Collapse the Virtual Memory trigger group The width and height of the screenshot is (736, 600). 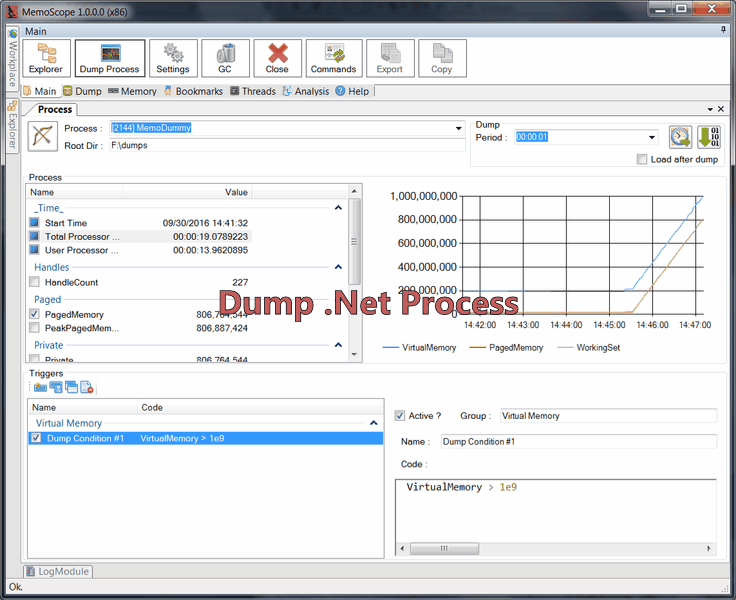(374, 424)
